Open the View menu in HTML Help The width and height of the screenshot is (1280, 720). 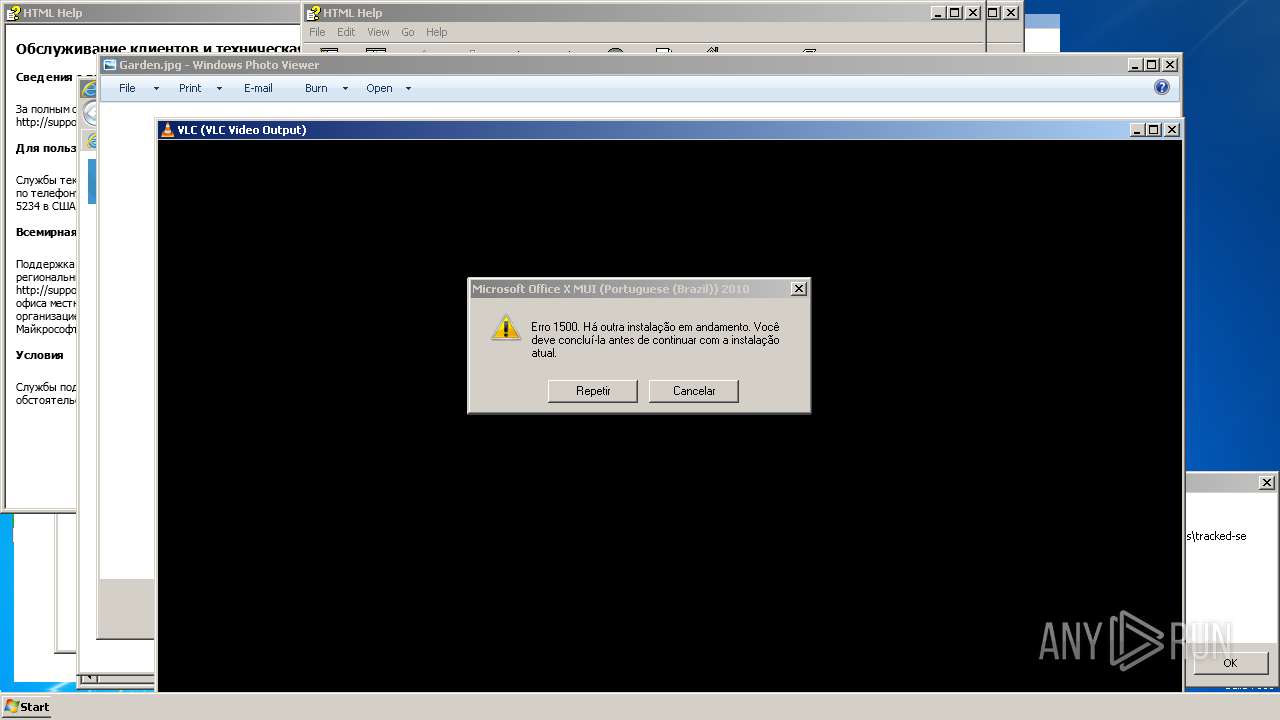pyautogui.click(x=378, y=32)
